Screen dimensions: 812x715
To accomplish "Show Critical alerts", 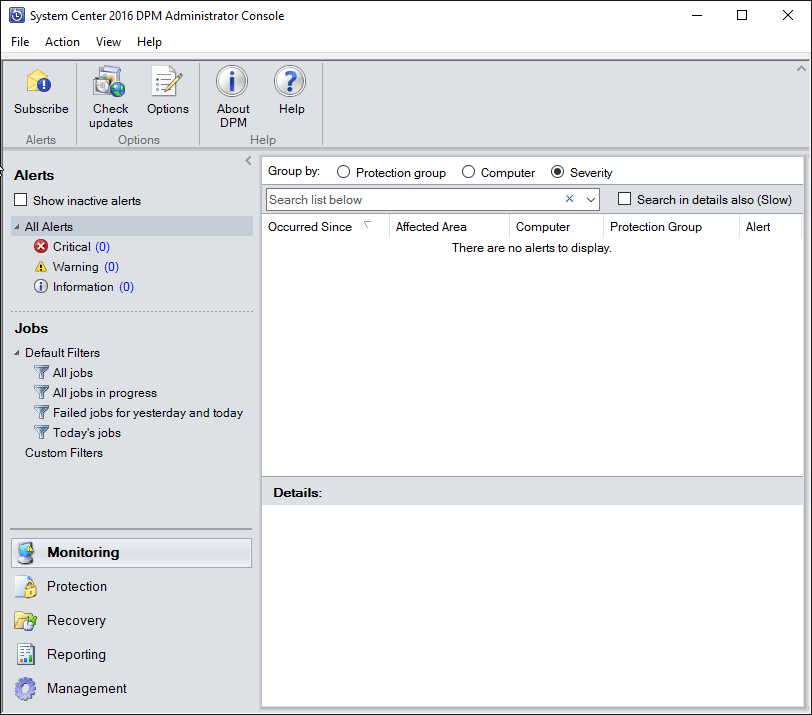I will 81,246.
